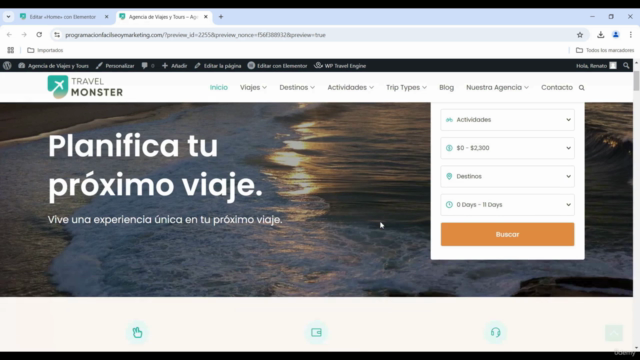Click Travel Monster logo
The width and height of the screenshot is (640, 360).
click(x=85, y=87)
